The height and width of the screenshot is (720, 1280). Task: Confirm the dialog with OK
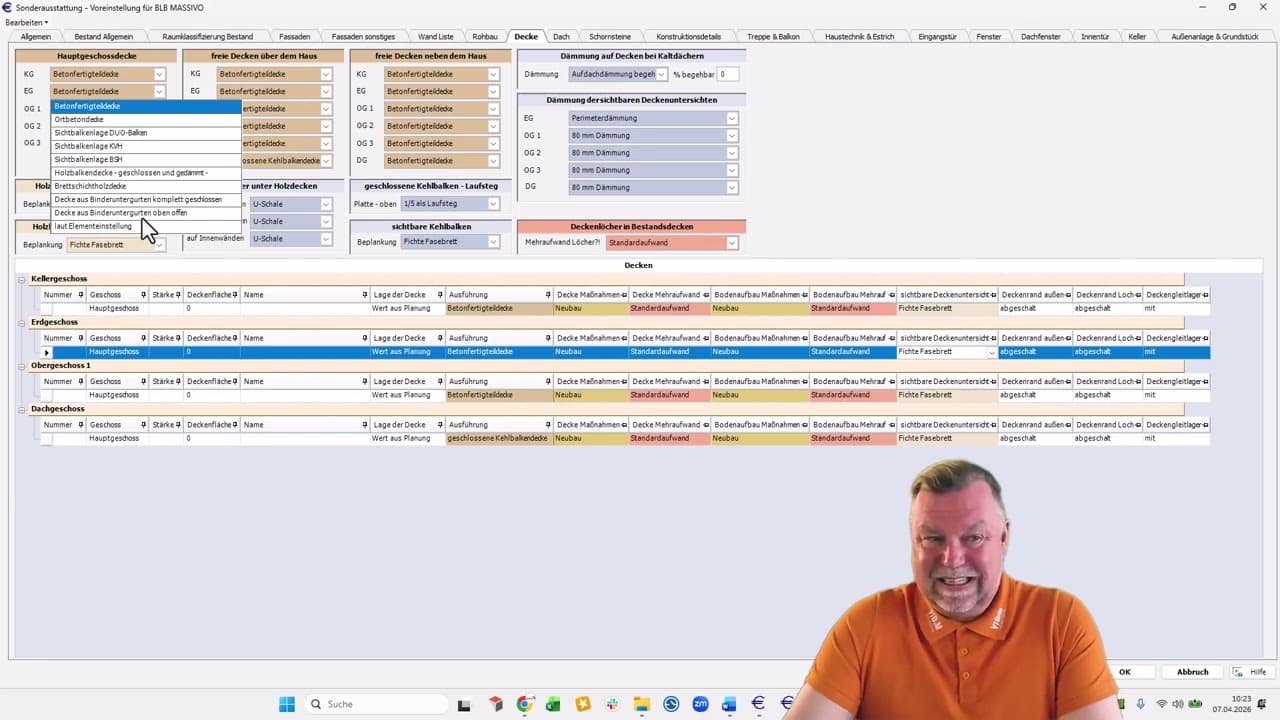click(1124, 672)
